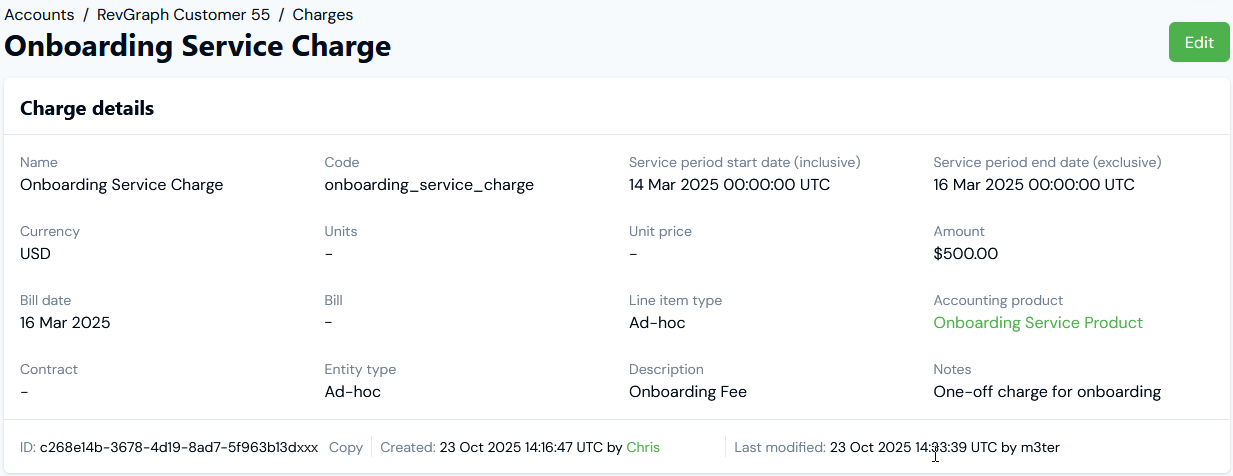Click the Onboarding Service Charge page heading

[x=198, y=46]
